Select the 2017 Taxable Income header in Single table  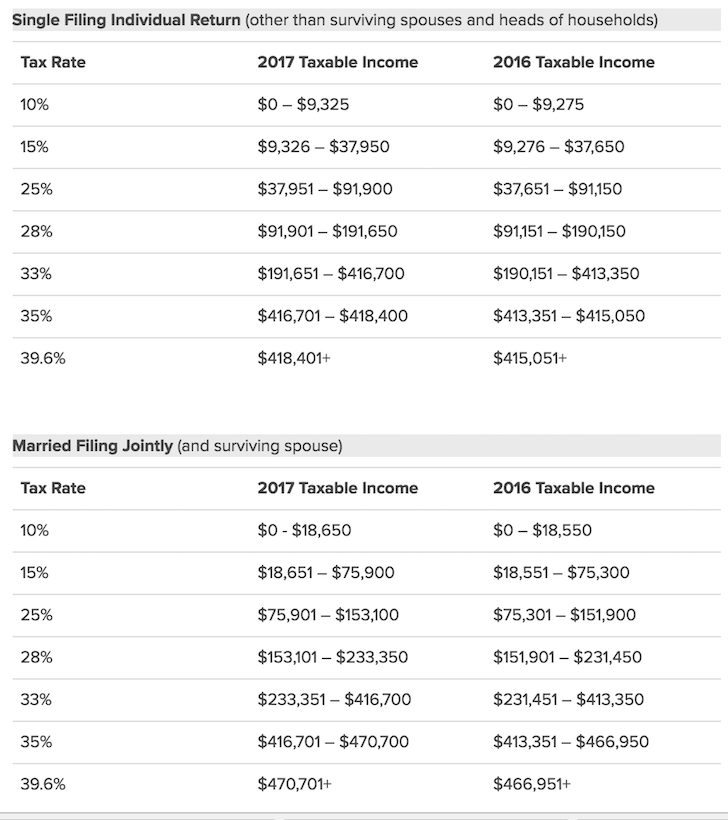tap(337, 62)
